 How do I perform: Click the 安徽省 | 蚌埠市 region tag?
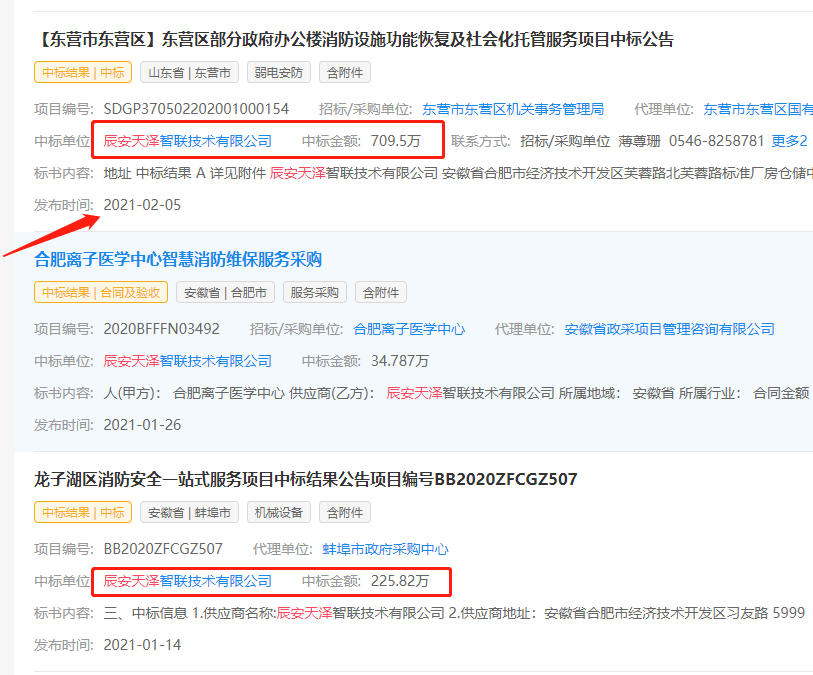pos(189,512)
